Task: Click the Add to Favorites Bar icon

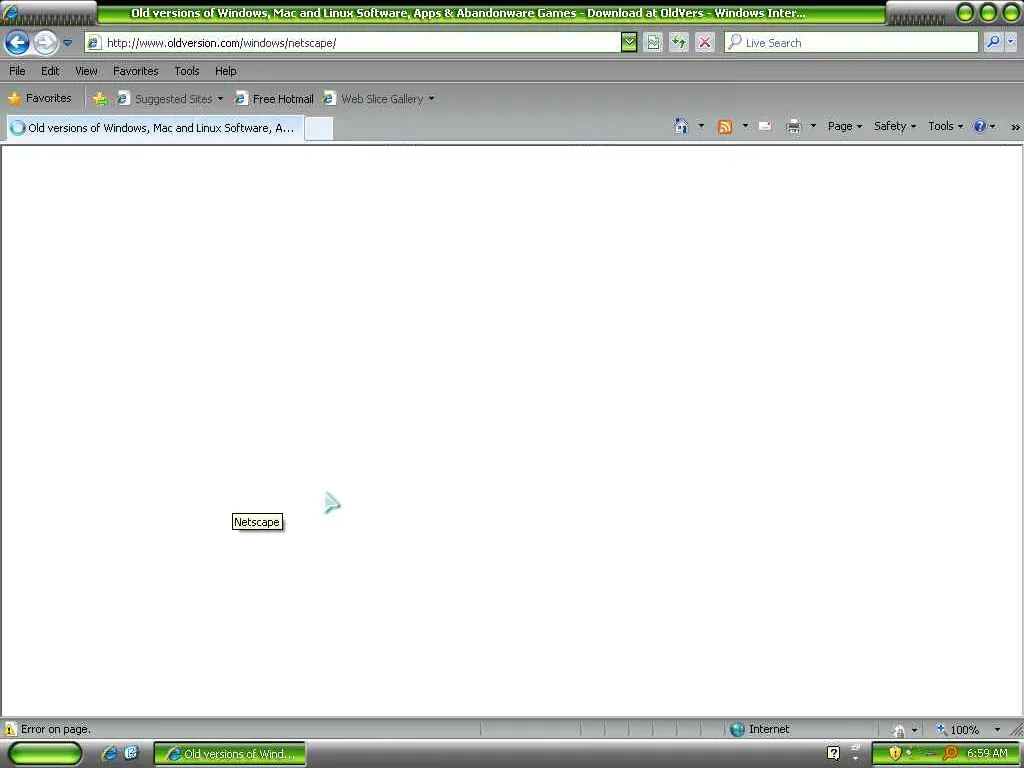Action: (x=100, y=99)
